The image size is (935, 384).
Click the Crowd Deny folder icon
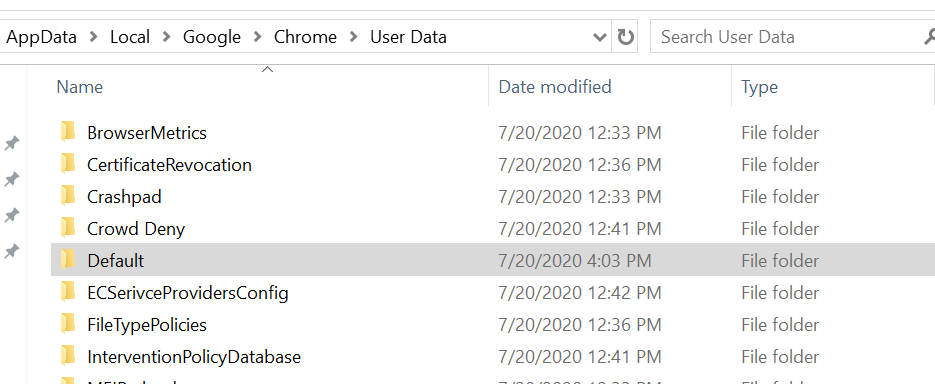click(x=69, y=228)
